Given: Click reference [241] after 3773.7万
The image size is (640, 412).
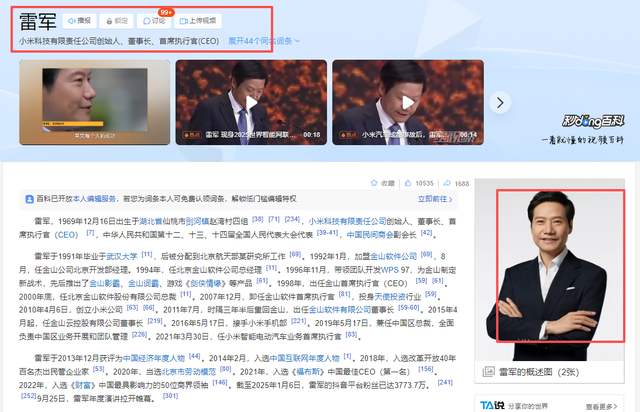Looking at the screenshot, I should pos(445,383).
